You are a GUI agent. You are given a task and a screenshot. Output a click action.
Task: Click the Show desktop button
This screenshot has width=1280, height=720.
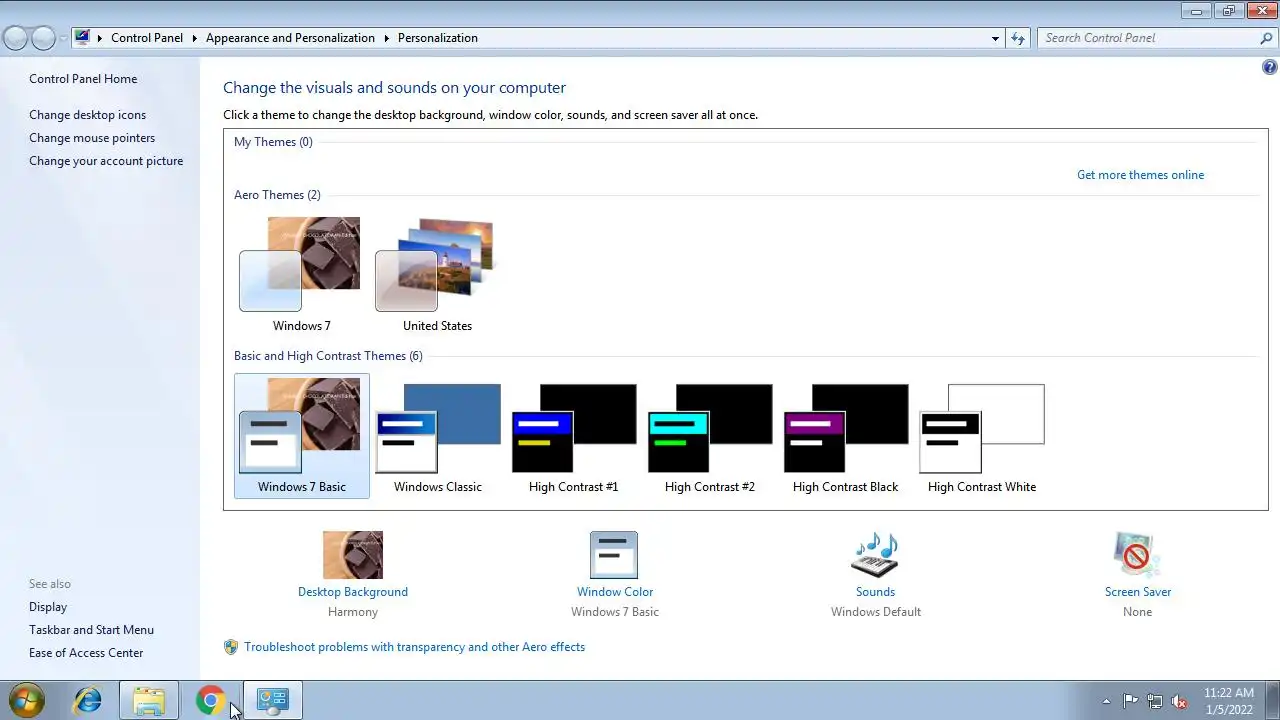[1272, 700]
